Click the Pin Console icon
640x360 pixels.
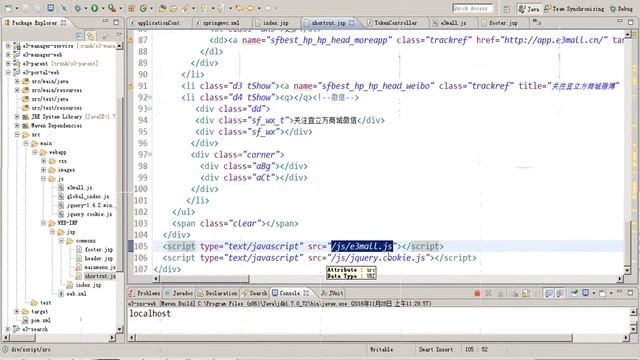(x=574, y=293)
